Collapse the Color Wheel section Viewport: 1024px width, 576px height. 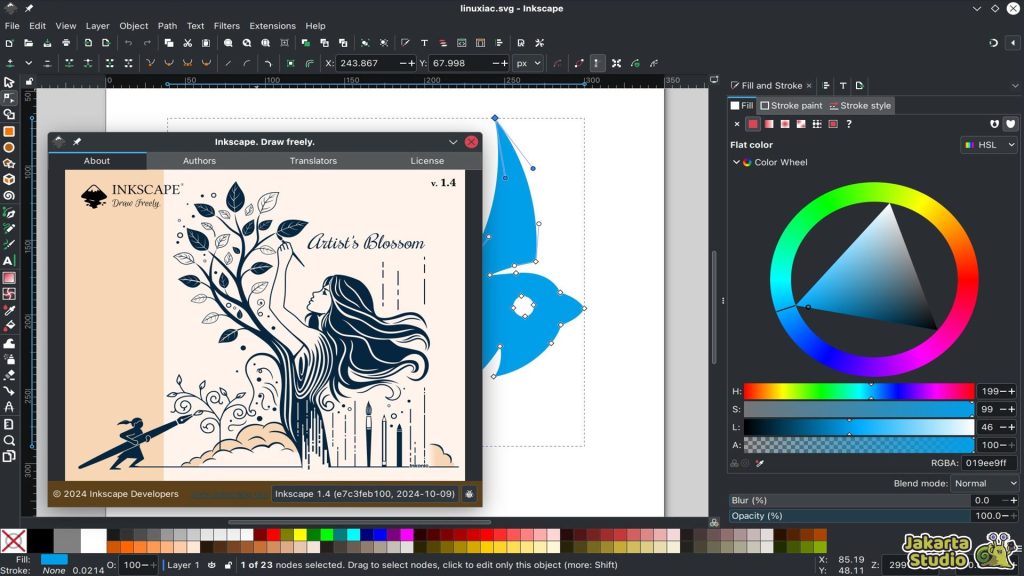pos(737,162)
